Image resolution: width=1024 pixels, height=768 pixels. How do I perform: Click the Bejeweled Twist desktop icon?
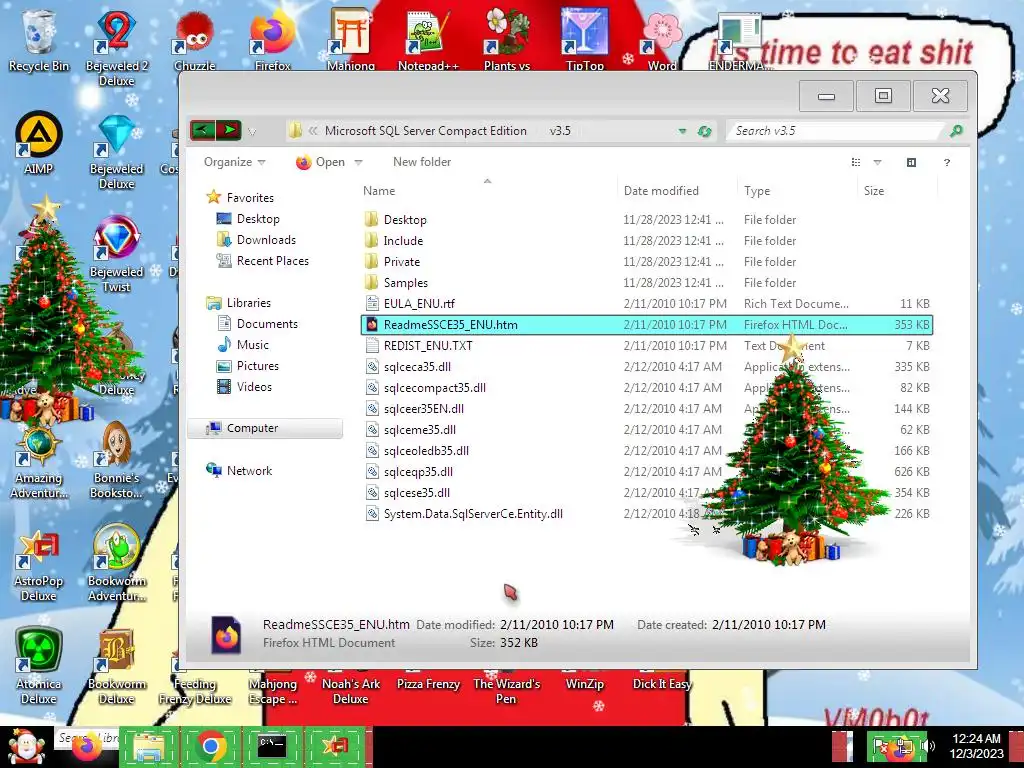pyautogui.click(x=116, y=255)
